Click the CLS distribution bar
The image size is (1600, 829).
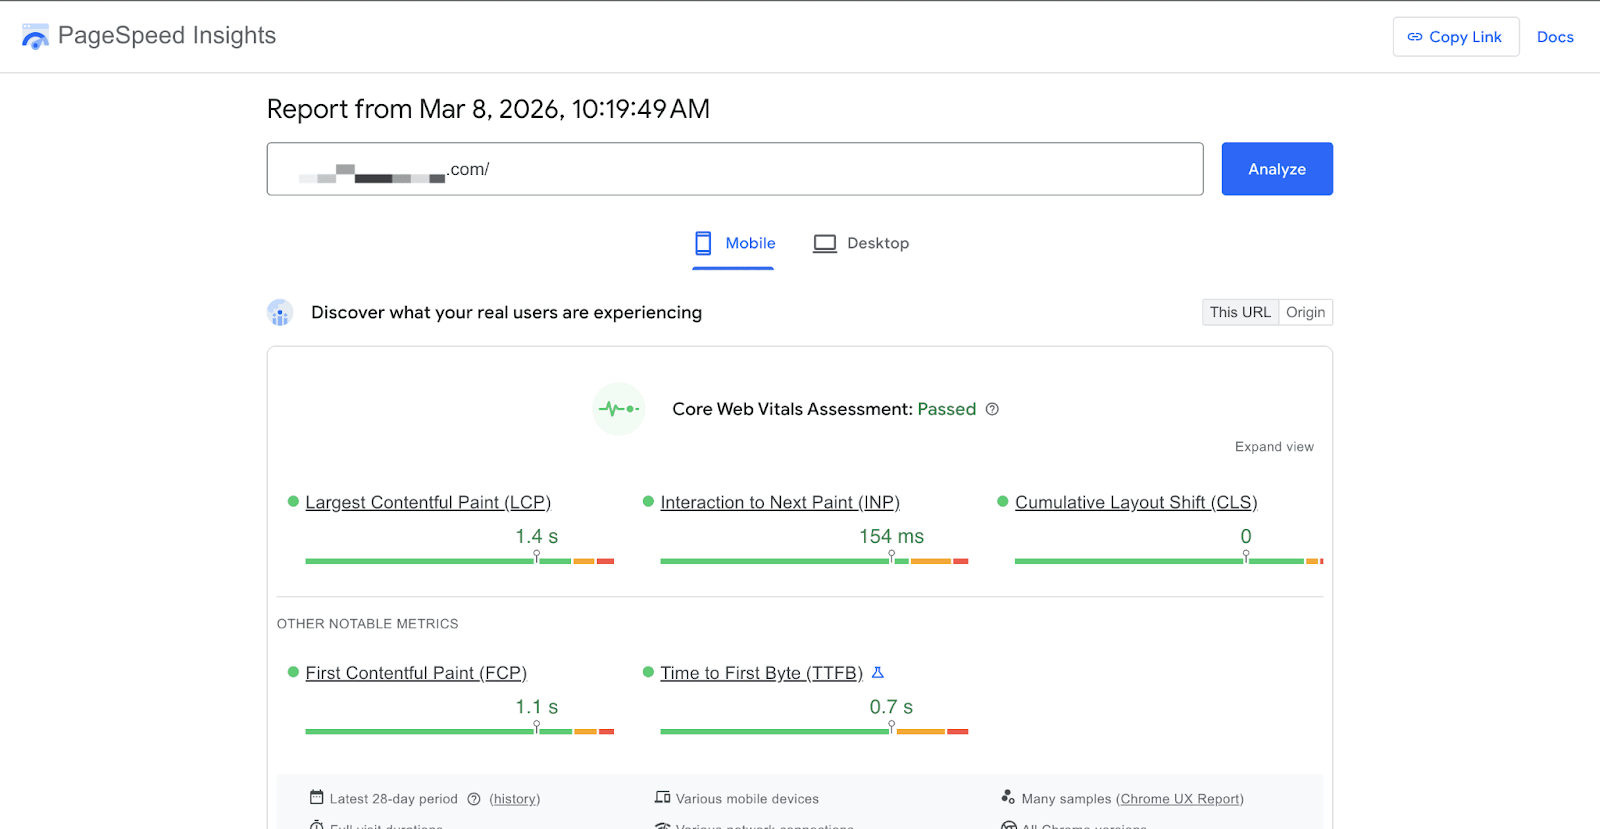click(x=1169, y=561)
